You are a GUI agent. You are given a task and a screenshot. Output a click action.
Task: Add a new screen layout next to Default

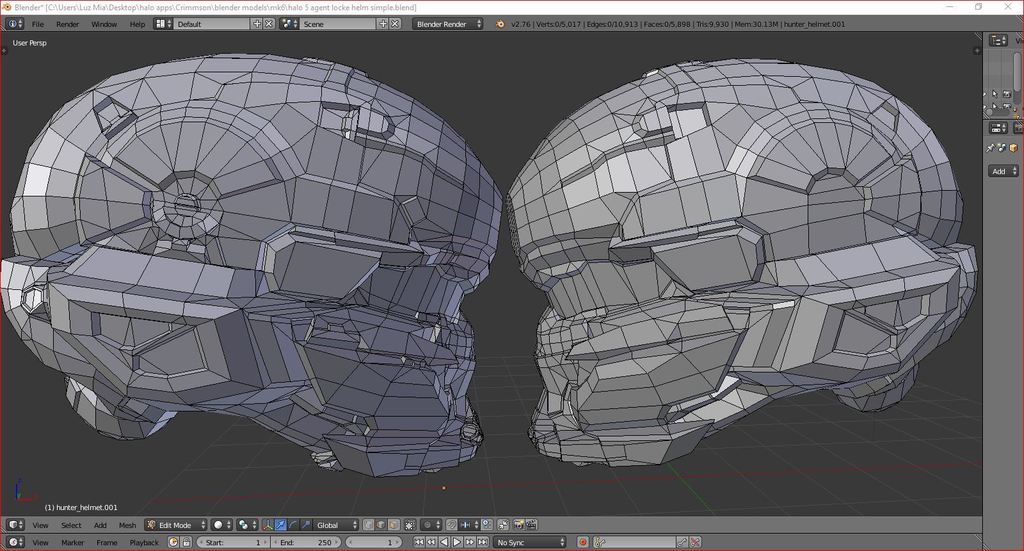pyautogui.click(x=257, y=24)
